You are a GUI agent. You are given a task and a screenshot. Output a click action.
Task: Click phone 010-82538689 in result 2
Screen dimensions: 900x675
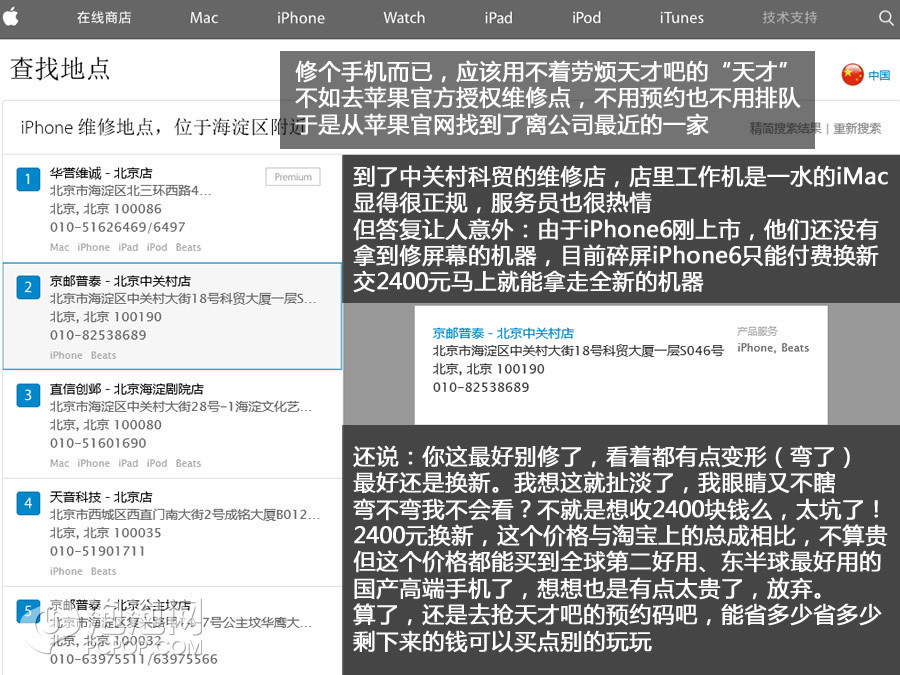coord(98,335)
